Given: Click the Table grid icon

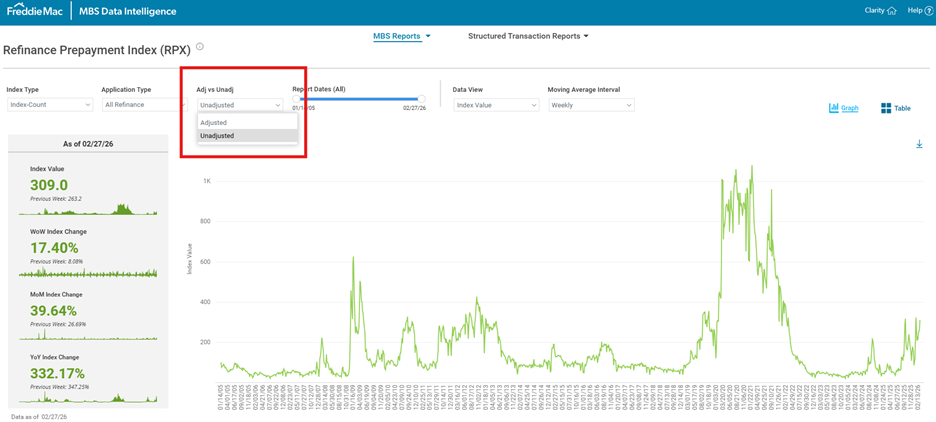Looking at the screenshot, I should click(886, 108).
